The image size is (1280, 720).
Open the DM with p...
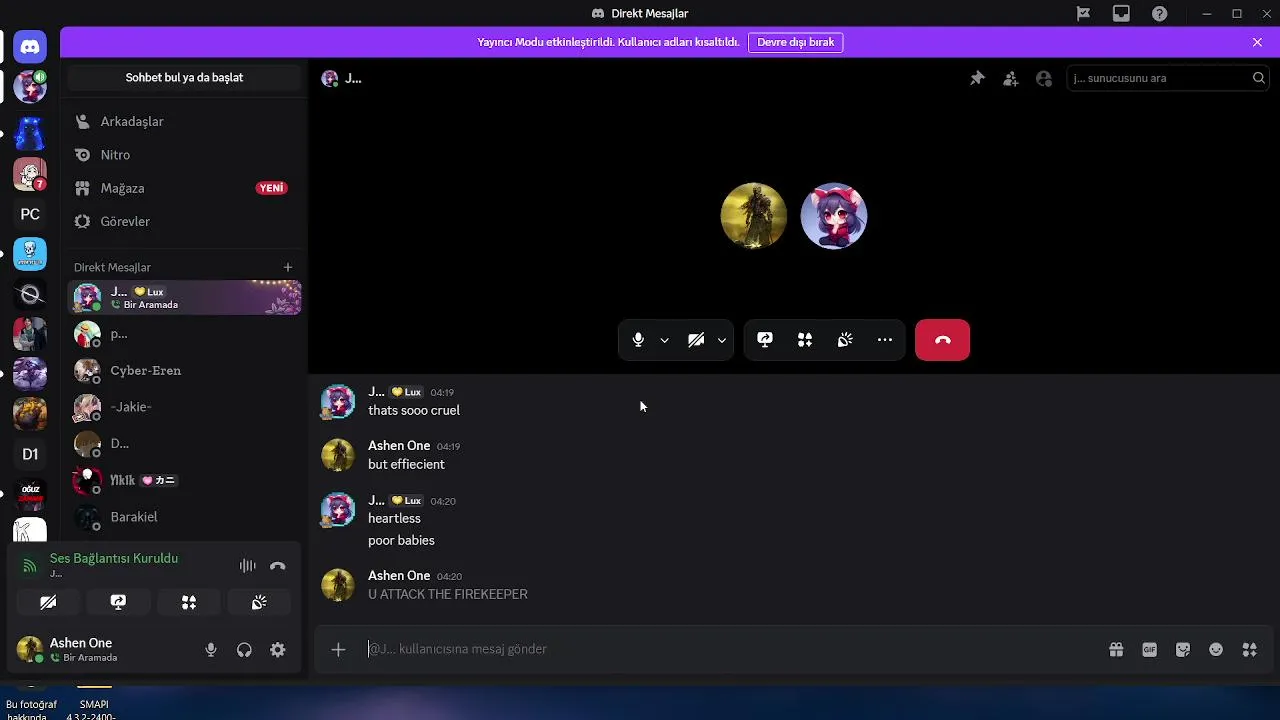184,334
